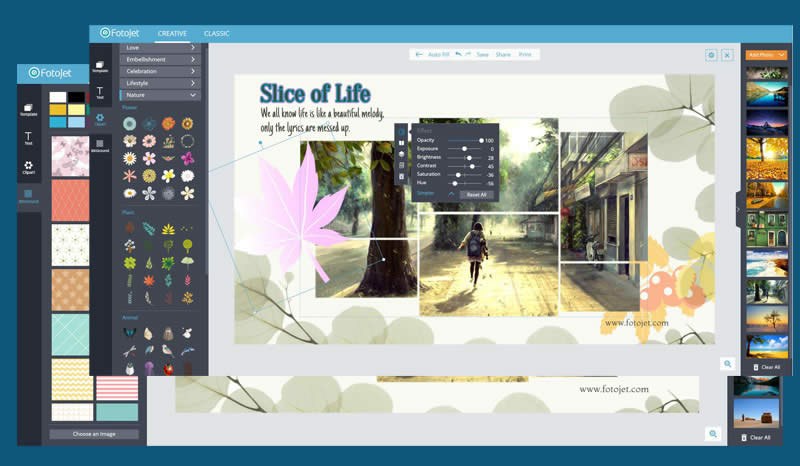Collapse the Nature clipart category
The width and height of the screenshot is (800, 466).
pos(160,95)
